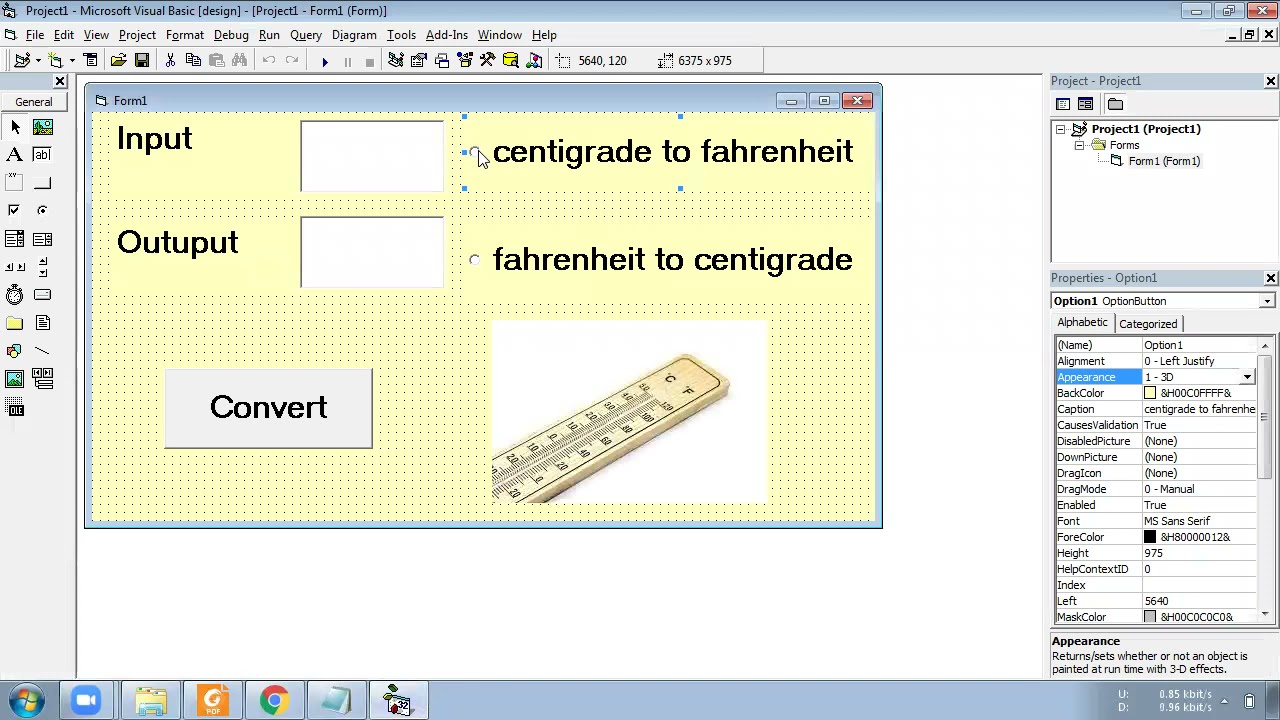Viewport: 1280px width, 720px height.
Task: Select the PictureBox control in the toolbox
Action: click(x=42, y=127)
